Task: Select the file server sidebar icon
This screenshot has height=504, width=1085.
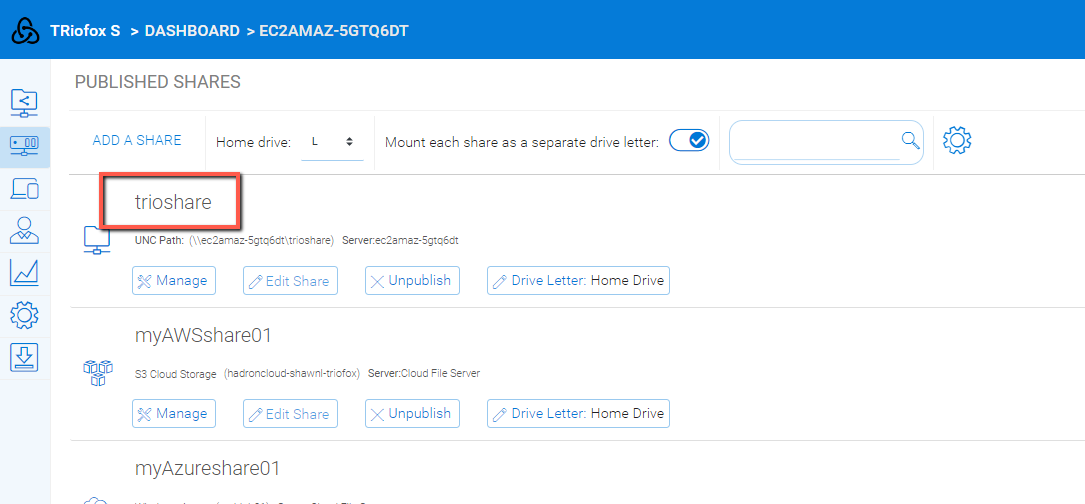Action: (25, 145)
